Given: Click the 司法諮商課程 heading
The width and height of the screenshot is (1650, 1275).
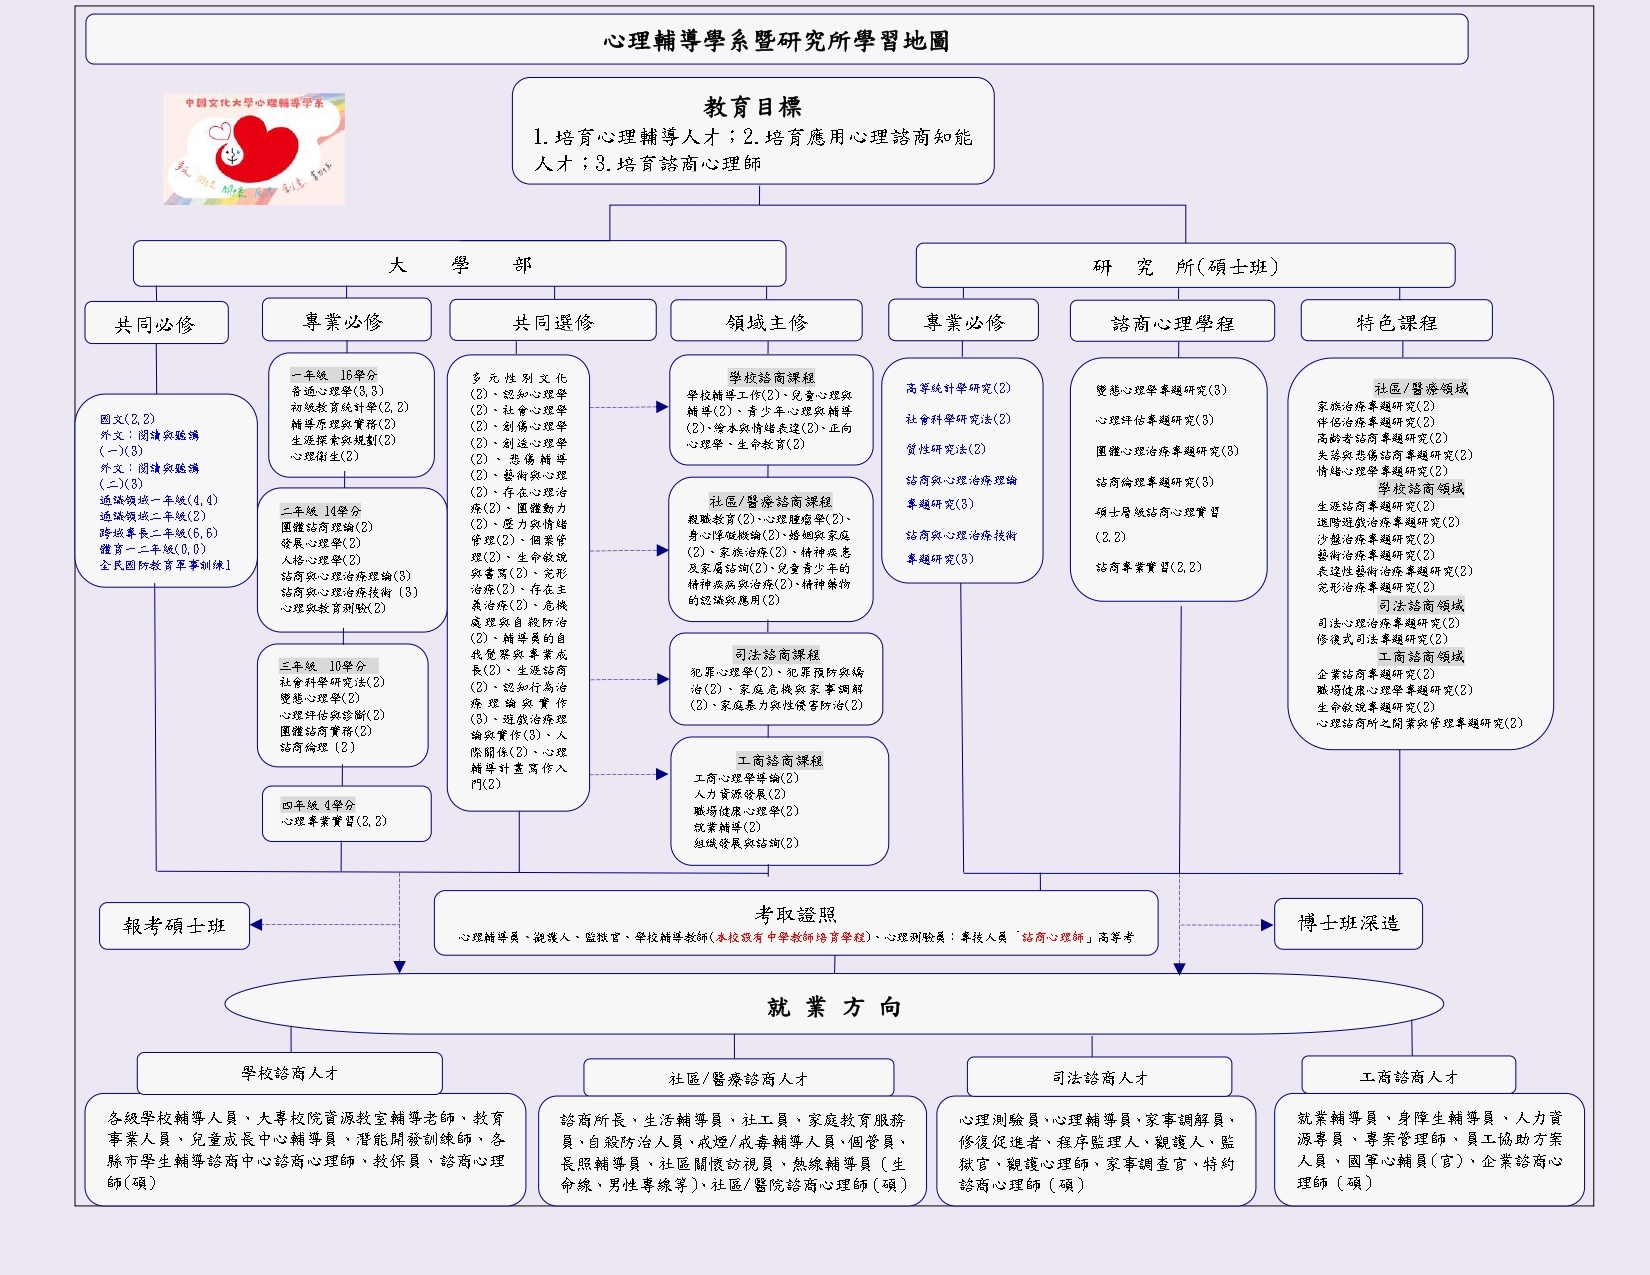Looking at the screenshot, I should tap(777, 654).
